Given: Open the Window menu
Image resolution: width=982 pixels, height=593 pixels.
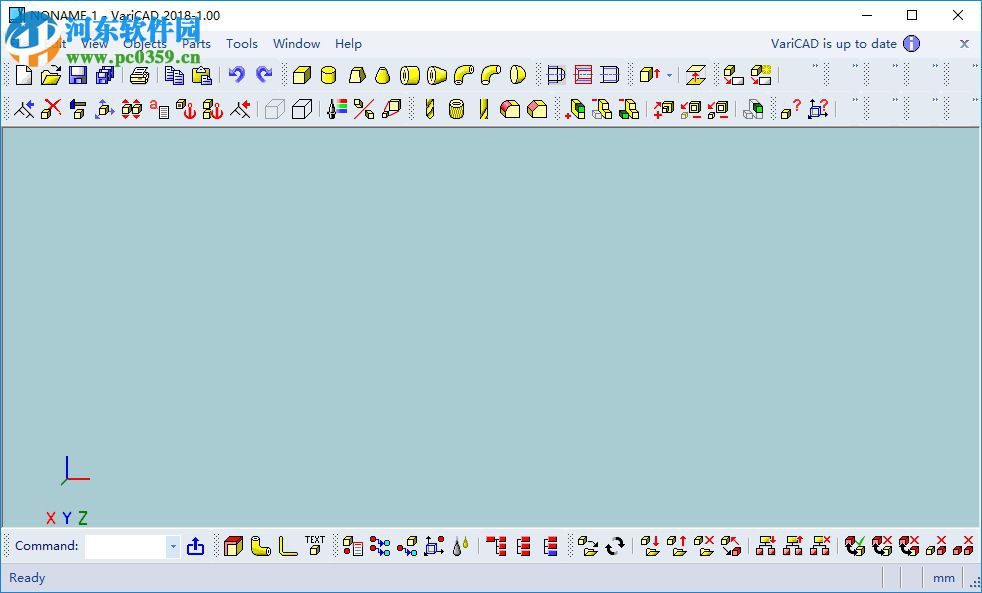Looking at the screenshot, I should click(x=296, y=44).
